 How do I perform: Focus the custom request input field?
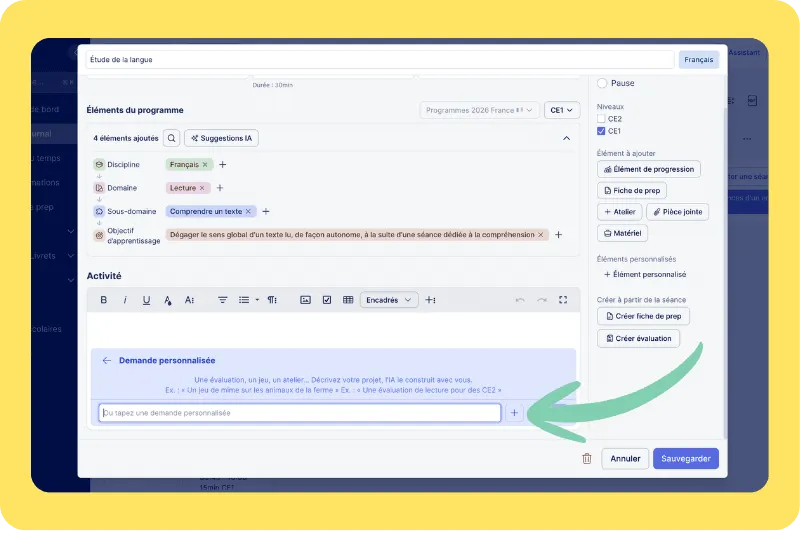pos(299,413)
